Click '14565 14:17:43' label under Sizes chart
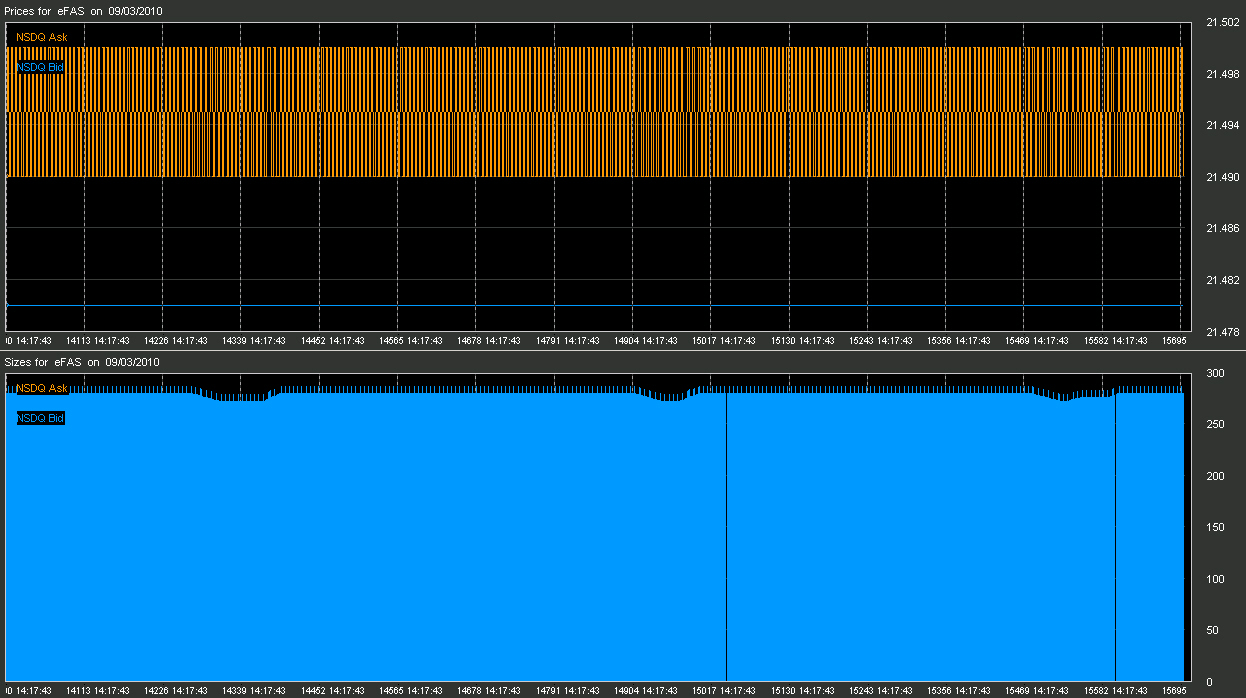Image resolution: width=1246 pixels, height=698 pixels. point(411,691)
